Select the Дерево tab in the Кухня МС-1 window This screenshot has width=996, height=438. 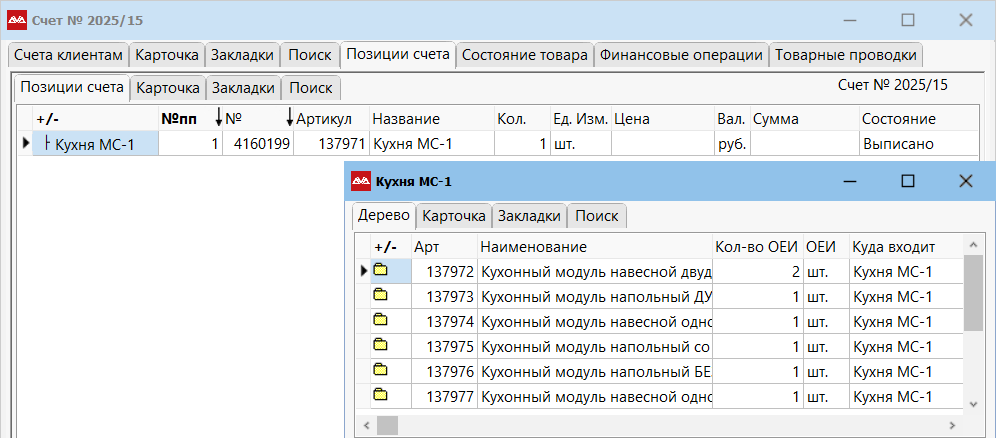coord(383,215)
